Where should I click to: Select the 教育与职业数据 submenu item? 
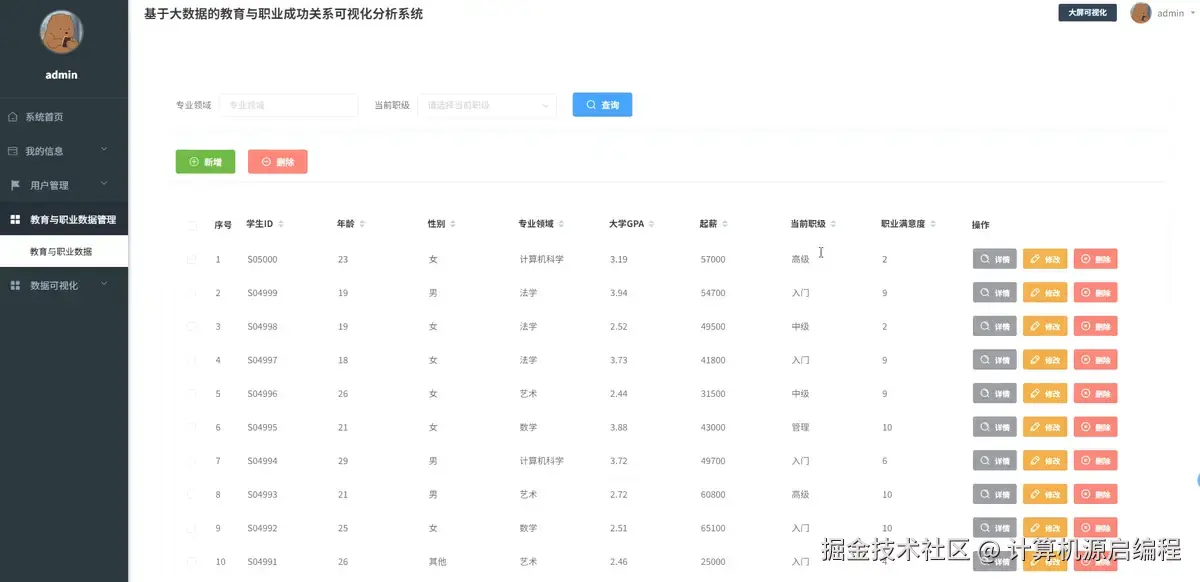(64, 252)
